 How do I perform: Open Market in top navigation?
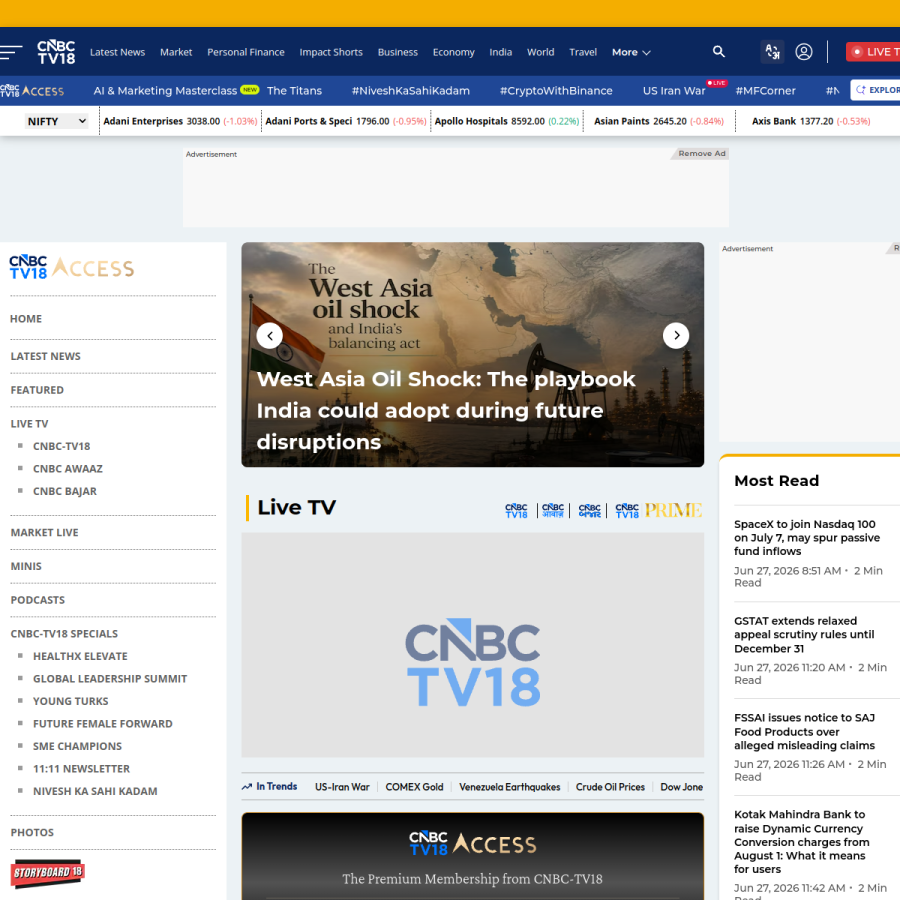click(176, 52)
